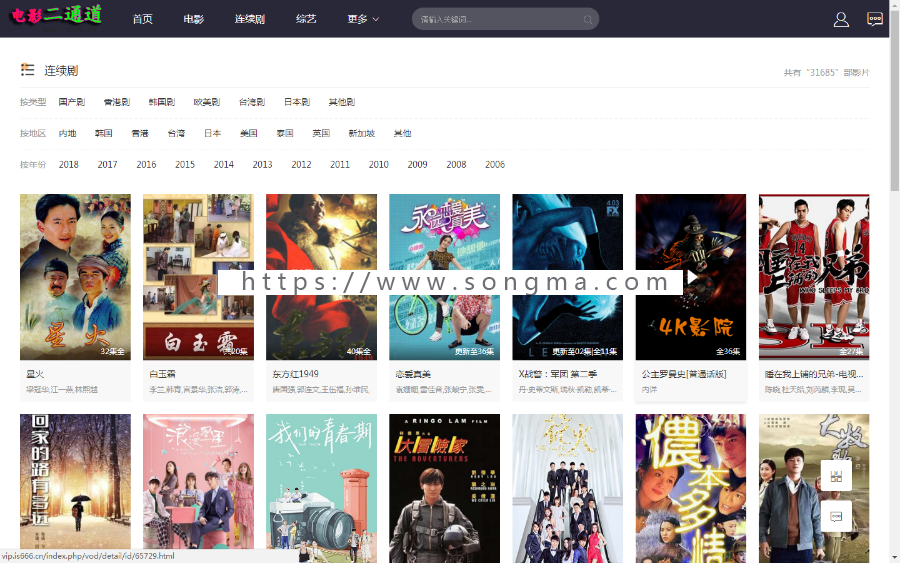This screenshot has width=900, height=563.
Task: Filter by type 日本剧
Action: [x=297, y=102]
